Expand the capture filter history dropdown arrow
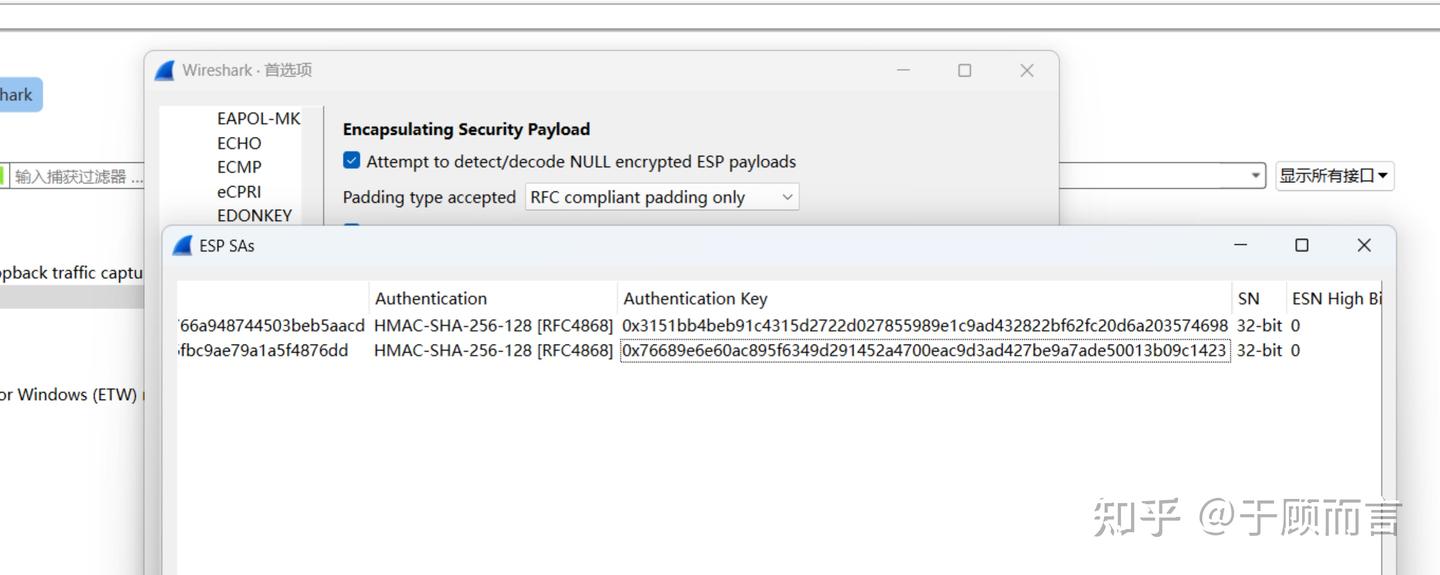Viewport: 1440px width, 575px height. click(1256, 176)
